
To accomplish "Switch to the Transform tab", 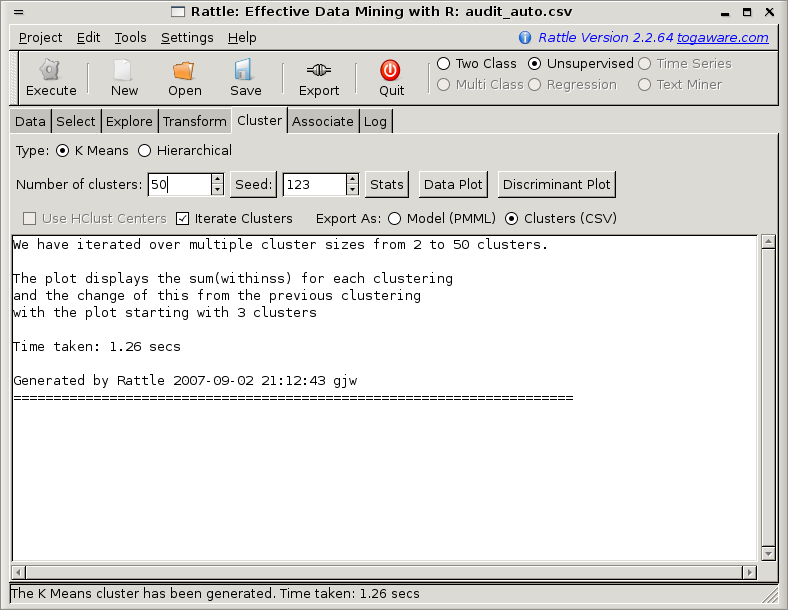I will [x=194, y=122].
